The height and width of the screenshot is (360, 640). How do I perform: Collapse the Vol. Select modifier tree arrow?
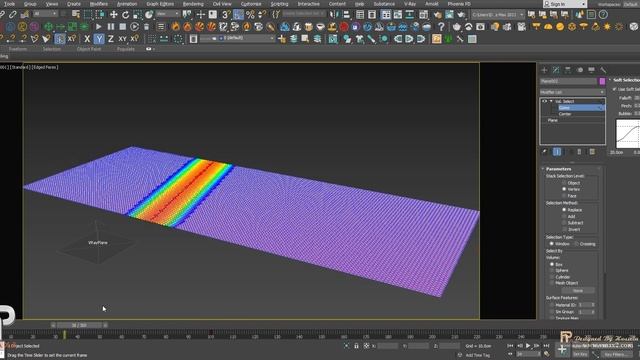tap(551, 101)
